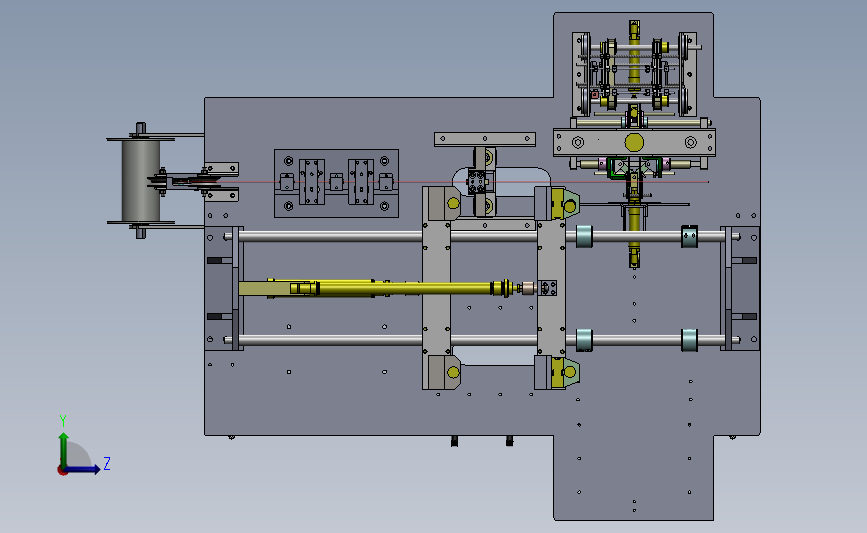This screenshot has height=533, width=867.
Task: Select the yellow pneumatic cylinder body
Action: tap(403, 288)
